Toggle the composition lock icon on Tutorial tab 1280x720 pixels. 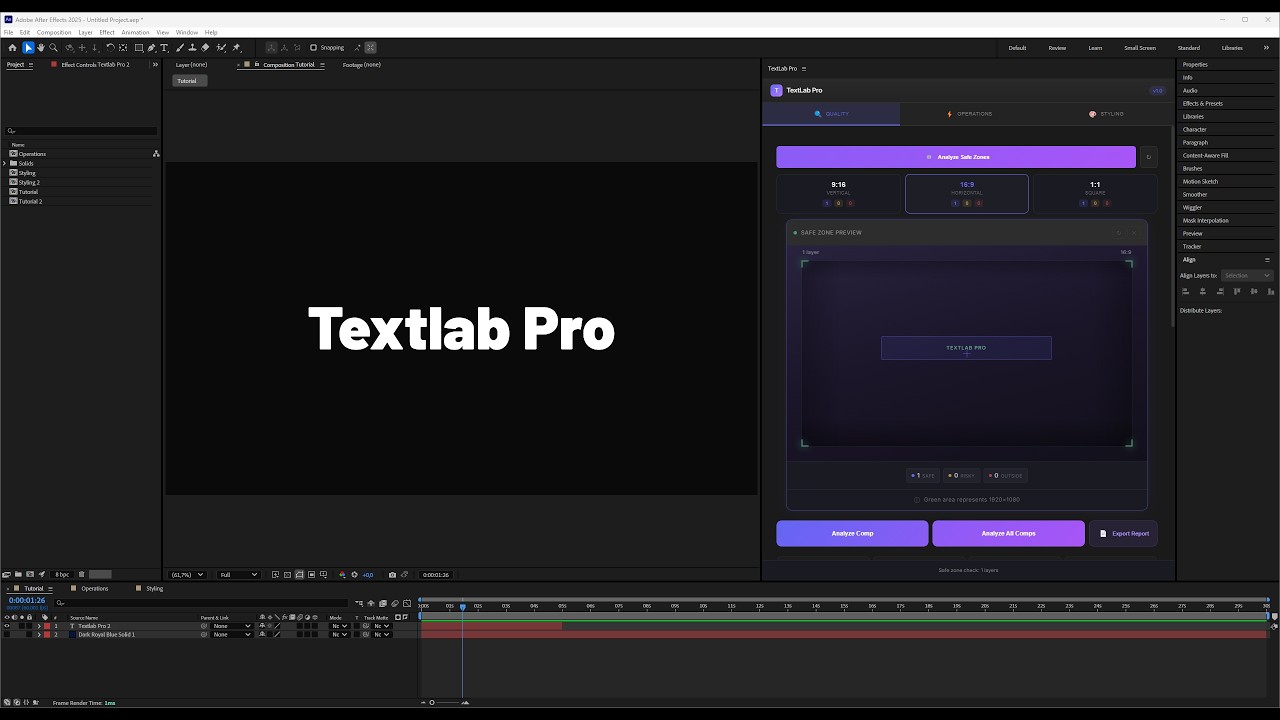click(x=257, y=65)
